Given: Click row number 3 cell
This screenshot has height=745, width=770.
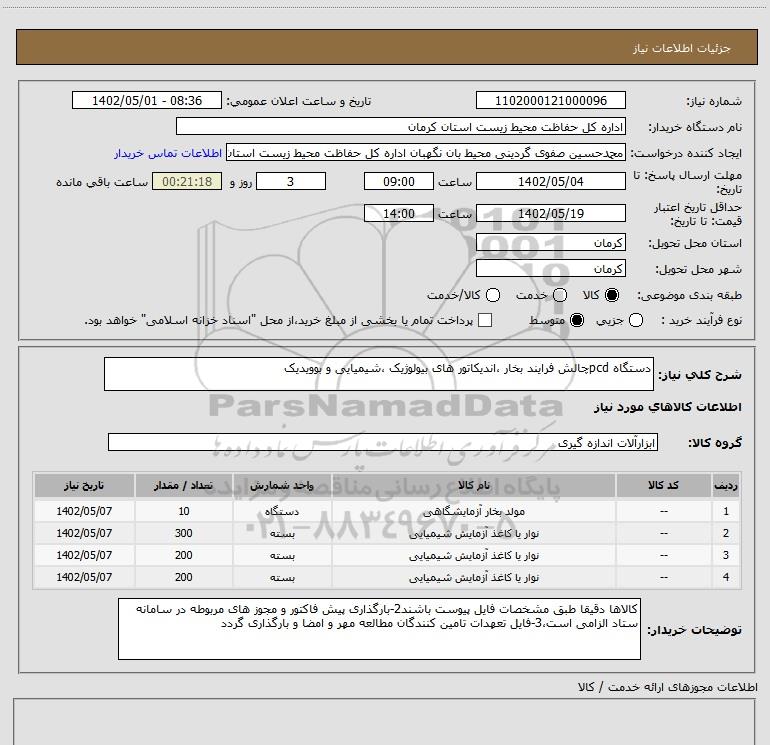Looking at the screenshot, I should [726, 555].
